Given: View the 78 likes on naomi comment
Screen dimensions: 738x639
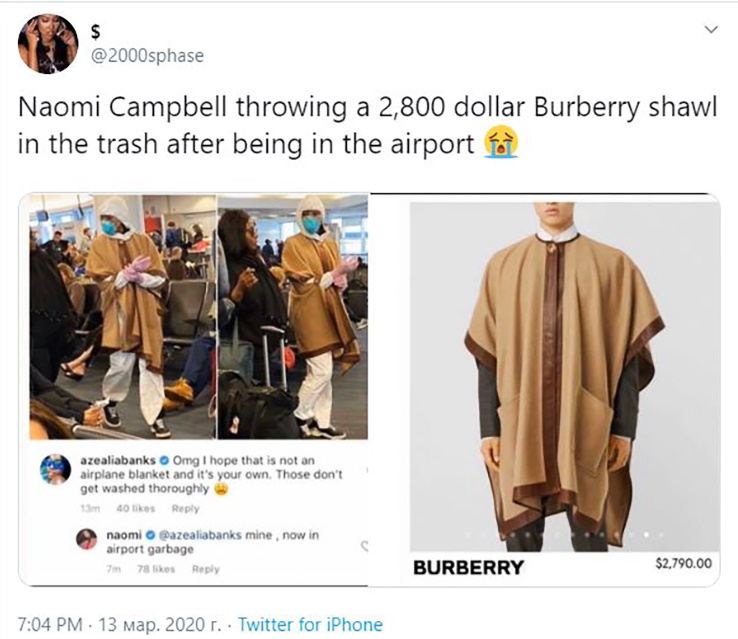Looking at the screenshot, I should [x=156, y=569].
